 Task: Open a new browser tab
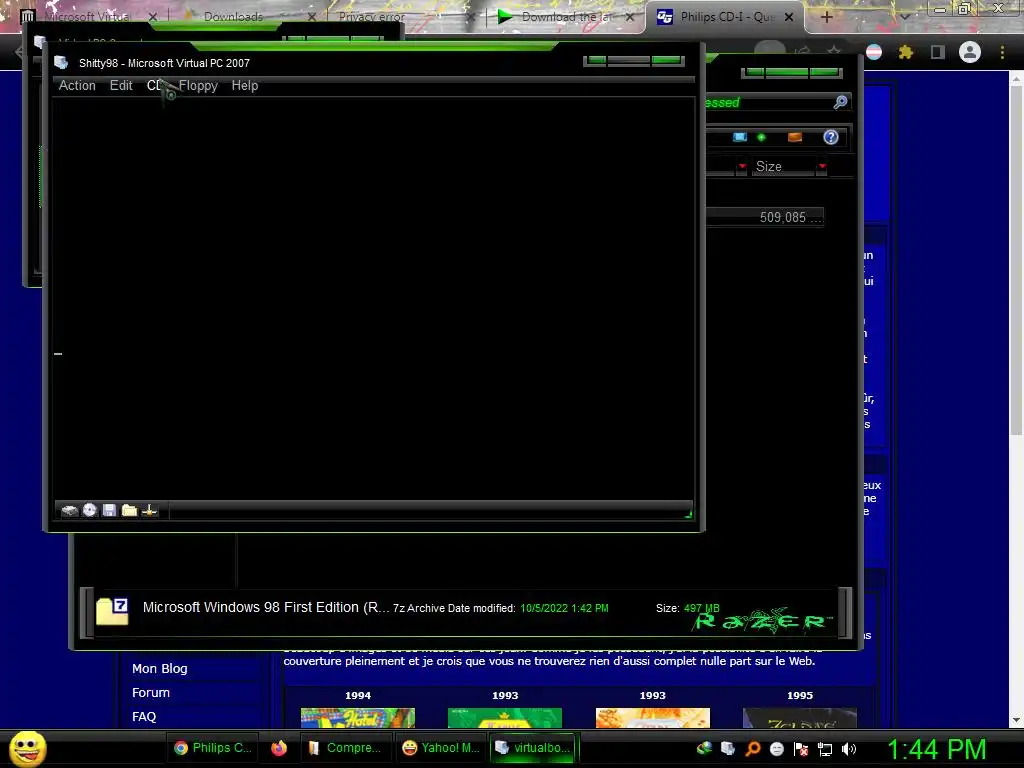tap(826, 17)
